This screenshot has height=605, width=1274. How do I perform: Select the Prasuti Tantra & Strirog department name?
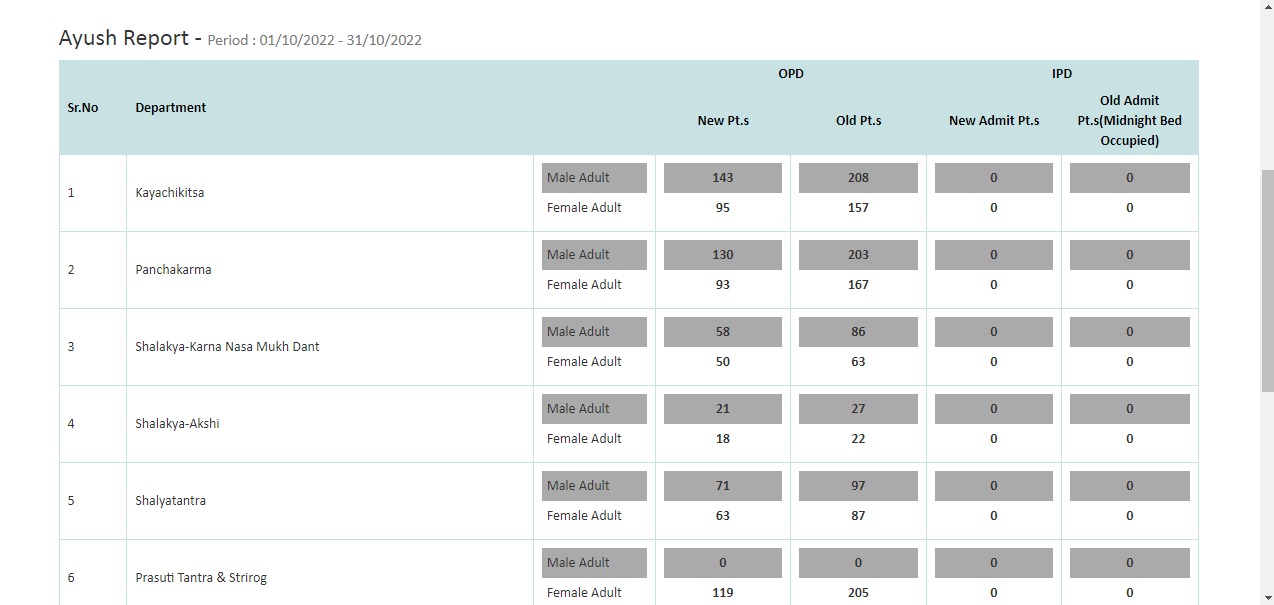(x=201, y=578)
